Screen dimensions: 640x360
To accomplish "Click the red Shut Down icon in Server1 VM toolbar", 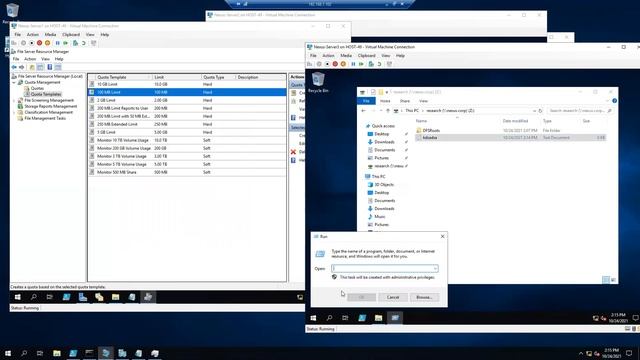I will point(40,43).
